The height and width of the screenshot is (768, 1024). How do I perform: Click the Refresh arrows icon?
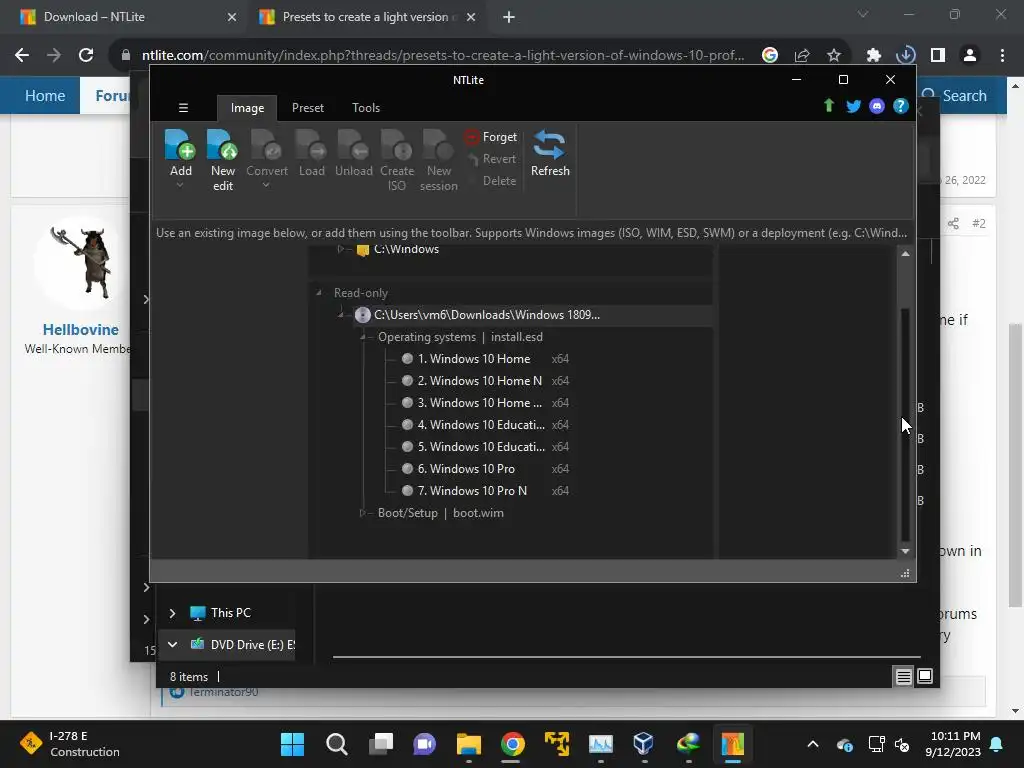click(549, 144)
